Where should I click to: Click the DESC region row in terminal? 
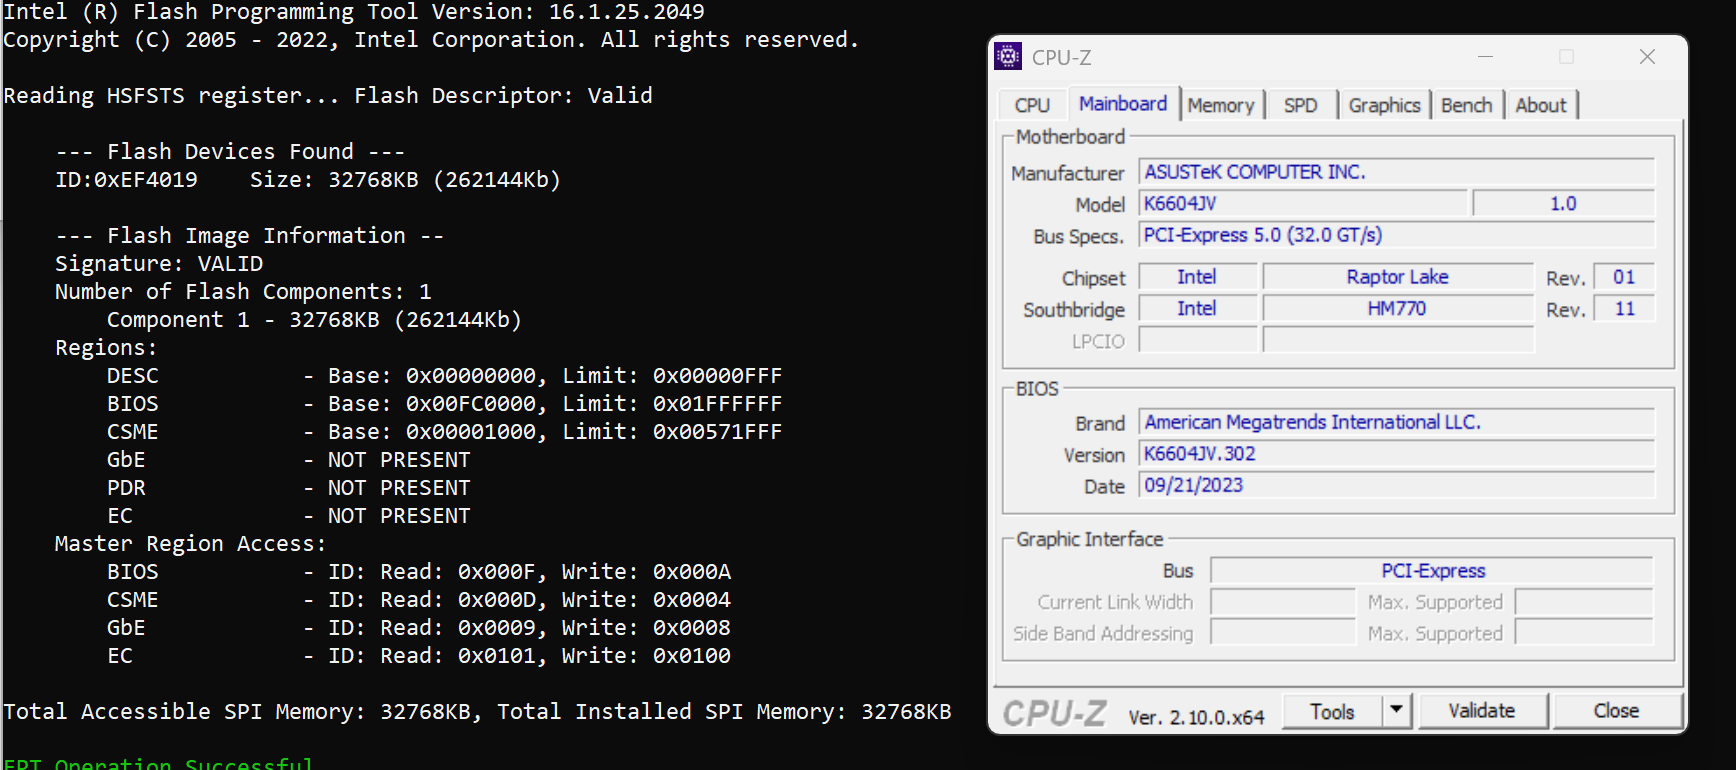(x=444, y=376)
